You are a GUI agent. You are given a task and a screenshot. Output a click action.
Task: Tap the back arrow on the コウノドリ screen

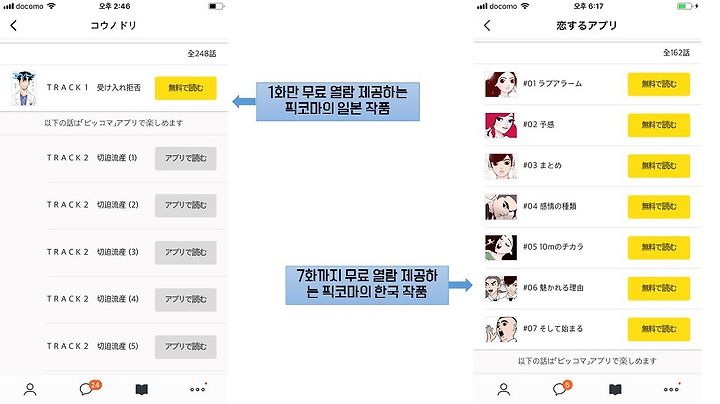coord(14,26)
